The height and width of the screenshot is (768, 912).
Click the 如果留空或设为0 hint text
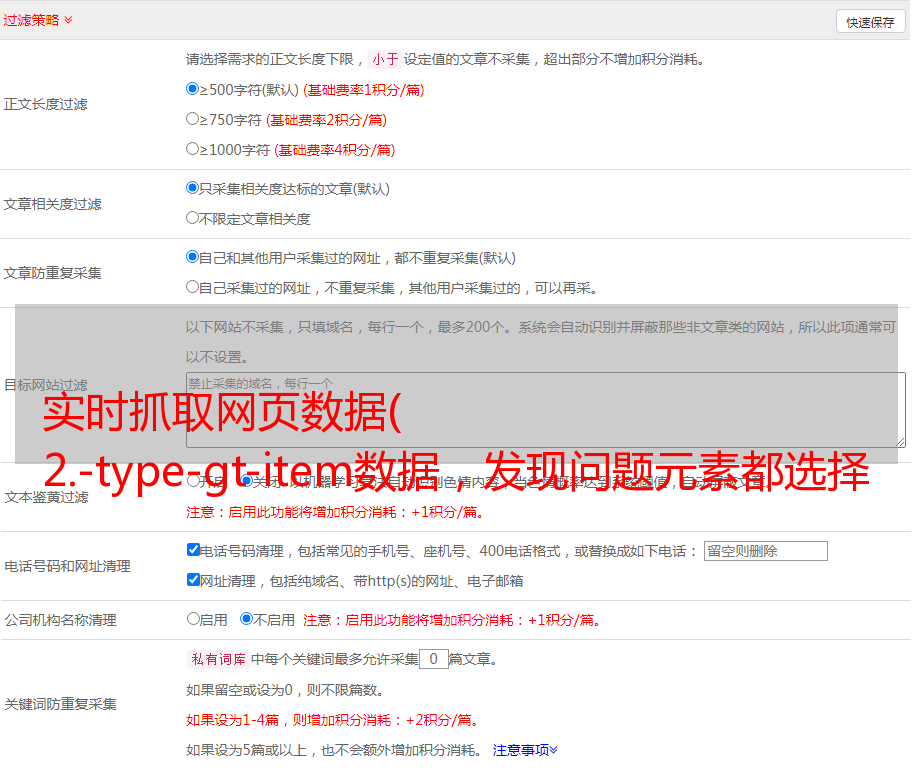click(x=286, y=690)
